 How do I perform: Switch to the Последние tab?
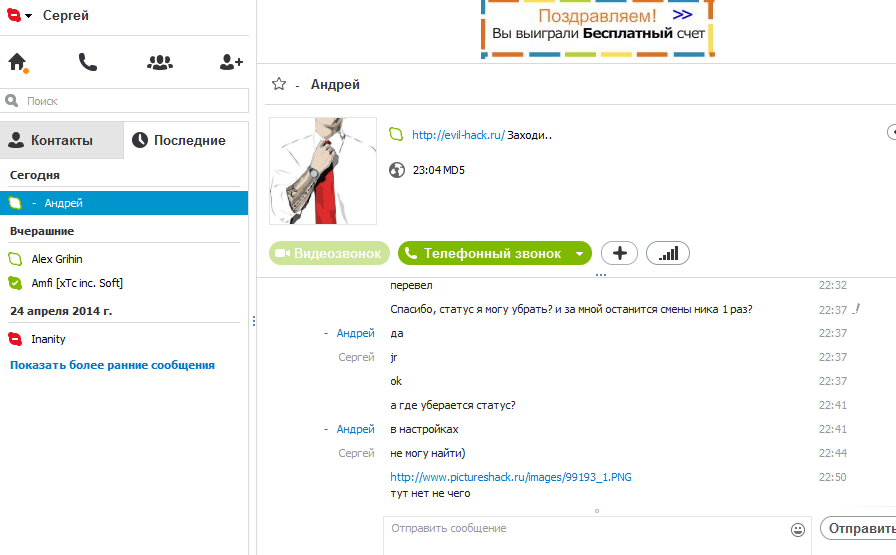pyautogui.click(x=187, y=141)
